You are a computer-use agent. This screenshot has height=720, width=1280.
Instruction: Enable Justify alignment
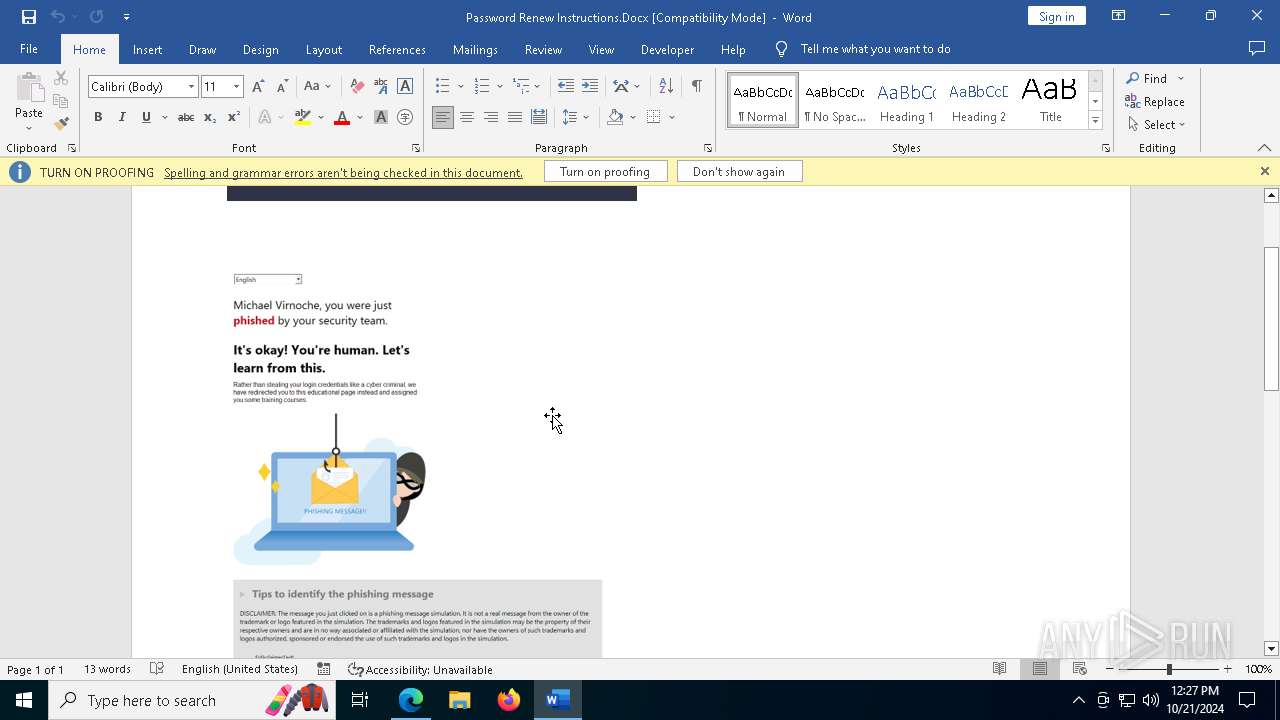pyautogui.click(x=515, y=117)
